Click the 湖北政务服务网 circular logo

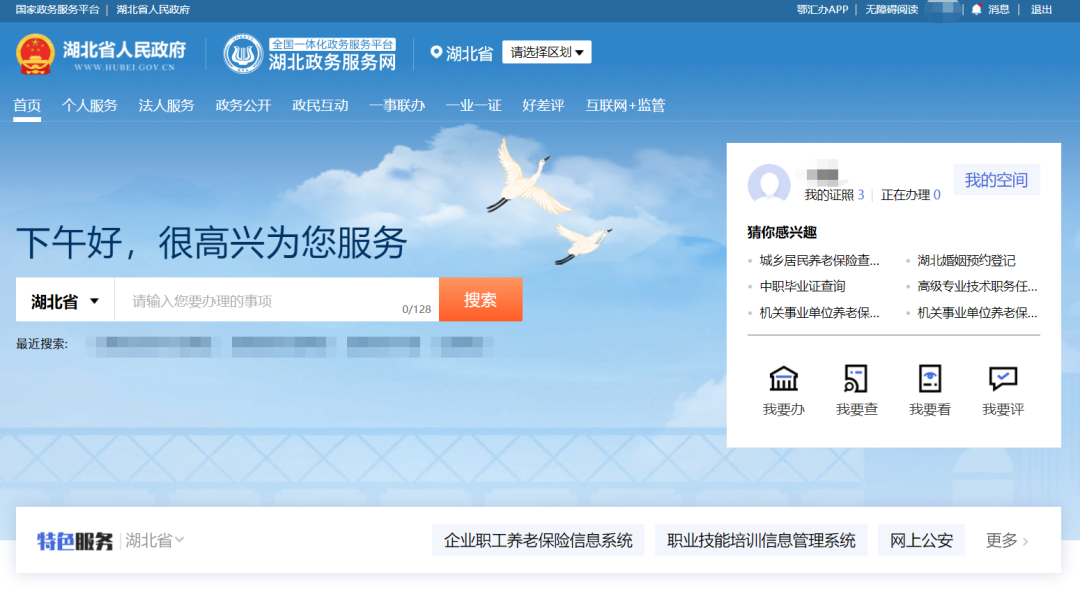(243, 54)
